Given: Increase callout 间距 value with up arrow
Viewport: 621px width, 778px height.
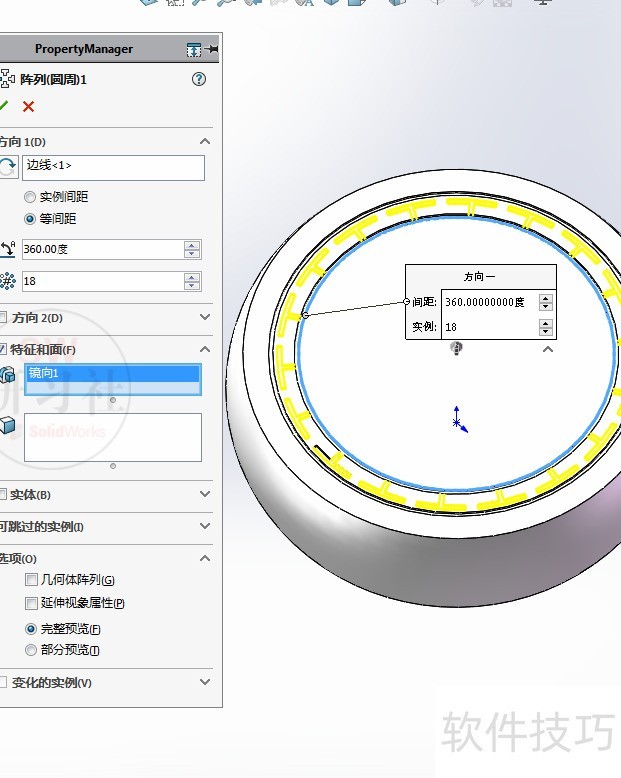Looking at the screenshot, I should (546, 298).
